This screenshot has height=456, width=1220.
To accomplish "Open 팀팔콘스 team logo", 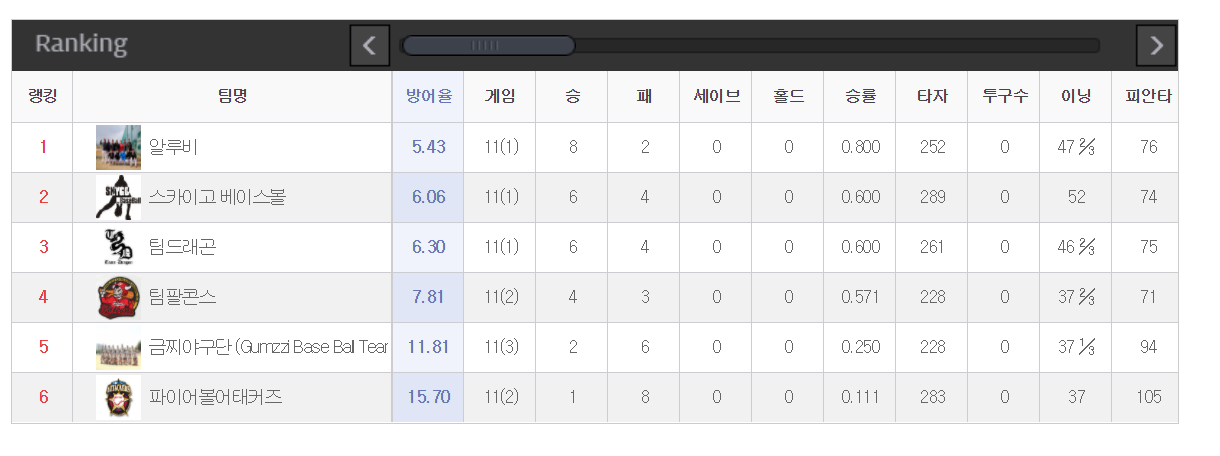I will pyautogui.click(x=119, y=297).
